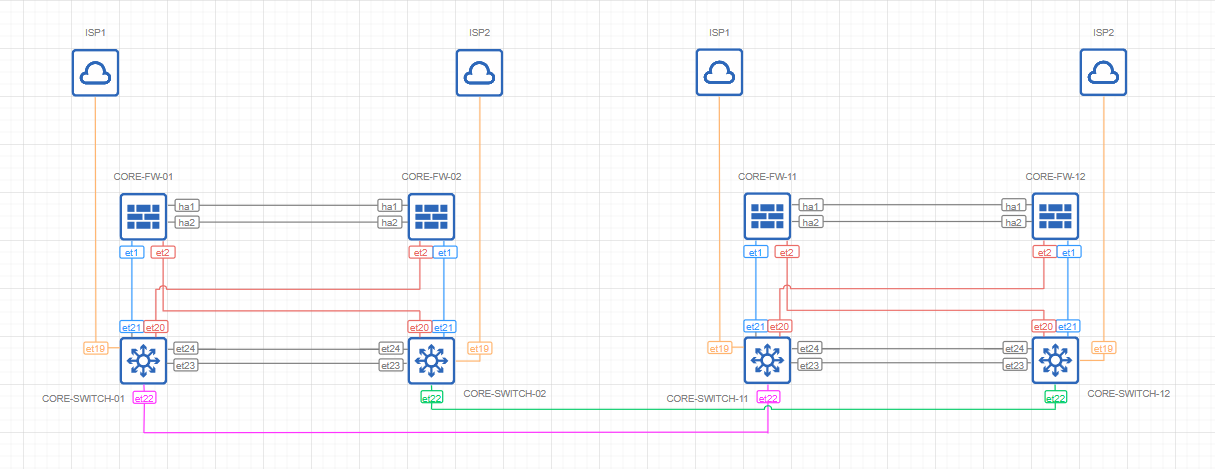Click magenta et22 port label under CORE-SWITCH-01
This screenshot has width=1215, height=469.
pos(144,398)
